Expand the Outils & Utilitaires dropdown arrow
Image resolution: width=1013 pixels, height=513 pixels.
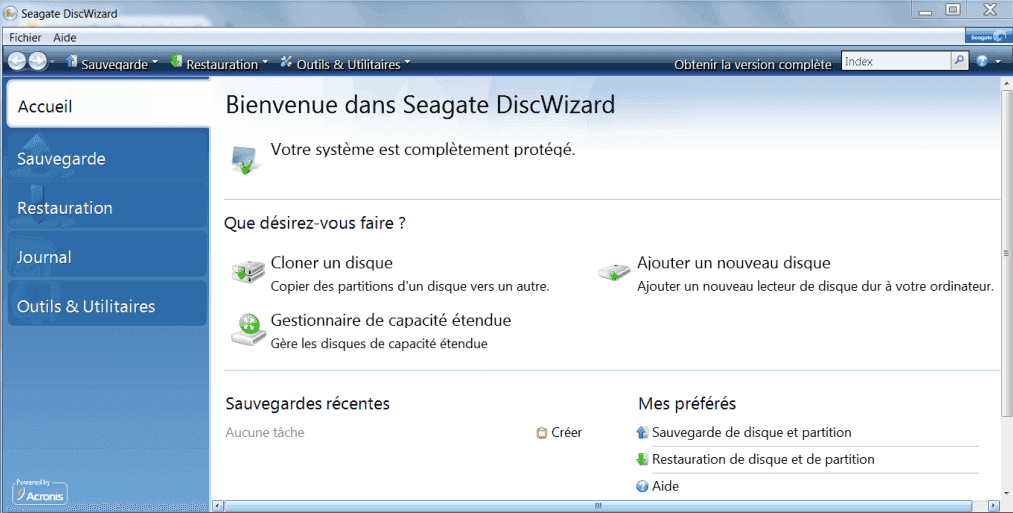(407, 63)
